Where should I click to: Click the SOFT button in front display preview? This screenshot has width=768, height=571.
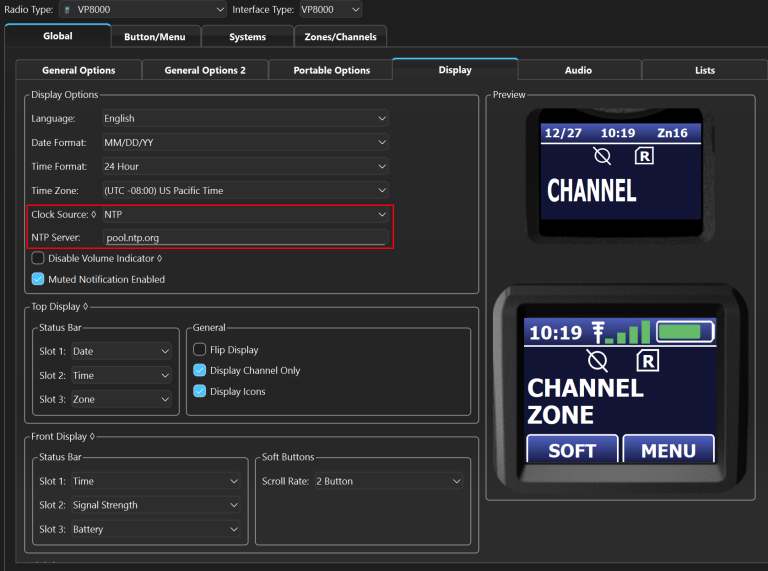pyautogui.click(x=571, y=450)
